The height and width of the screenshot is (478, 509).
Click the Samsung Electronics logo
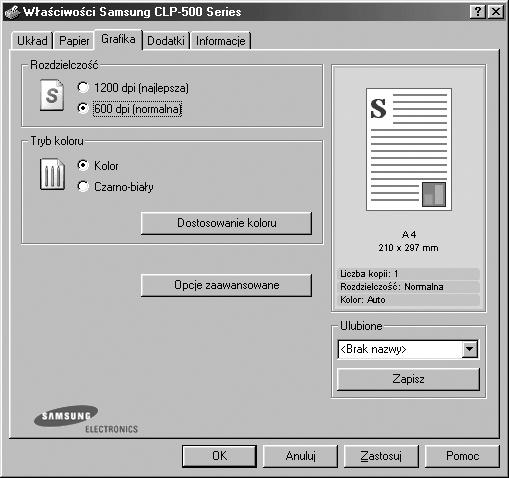(86, 419)
